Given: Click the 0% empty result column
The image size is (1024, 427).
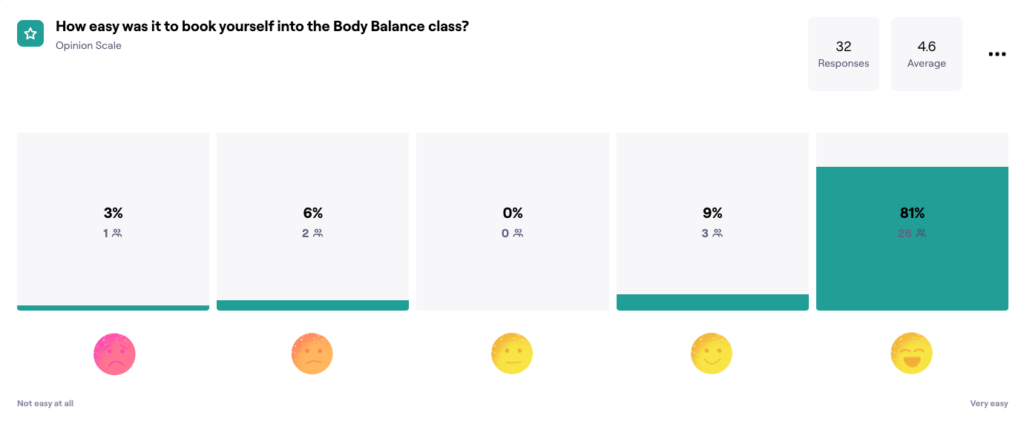Looking at the screenshot, I should tap(513, 221).
